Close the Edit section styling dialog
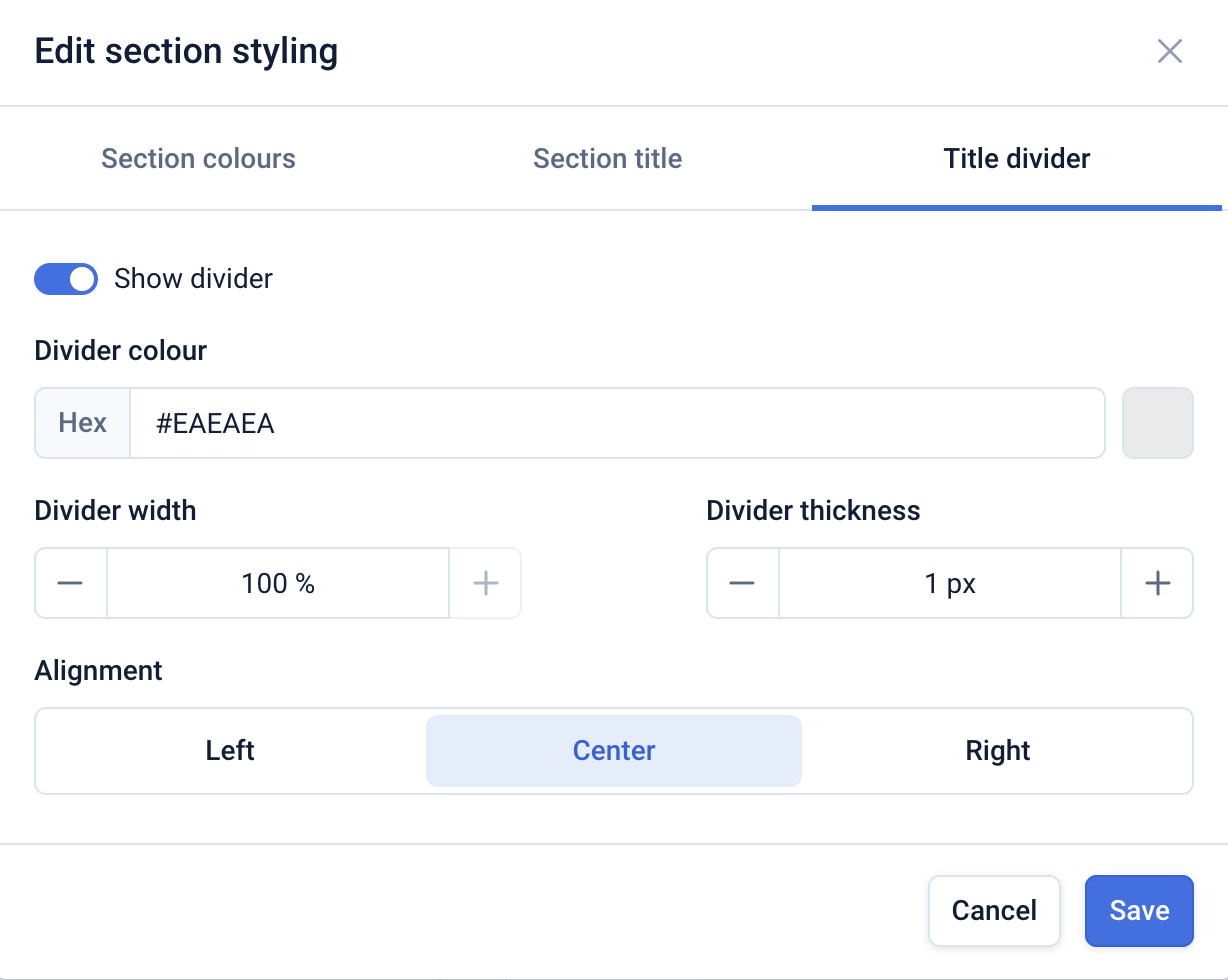1228x980 pixels. pyautogui.click(x=1170, y=51)
